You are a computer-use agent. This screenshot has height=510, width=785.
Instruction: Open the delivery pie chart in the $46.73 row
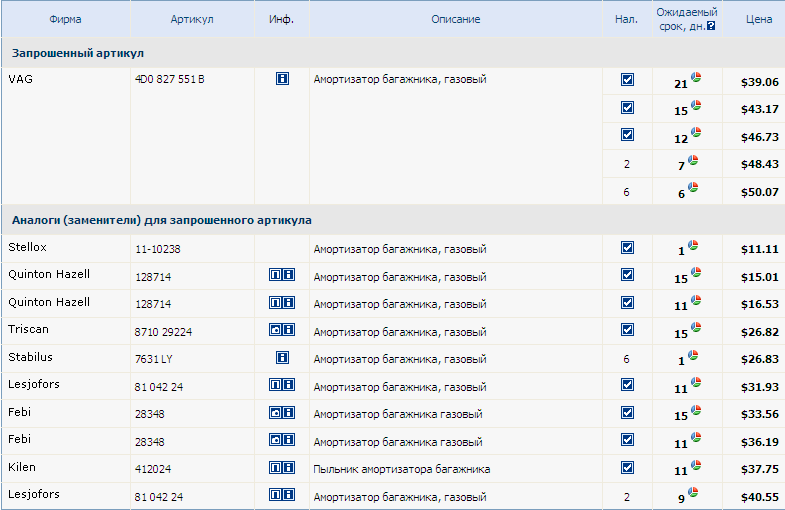pos(696,132)
